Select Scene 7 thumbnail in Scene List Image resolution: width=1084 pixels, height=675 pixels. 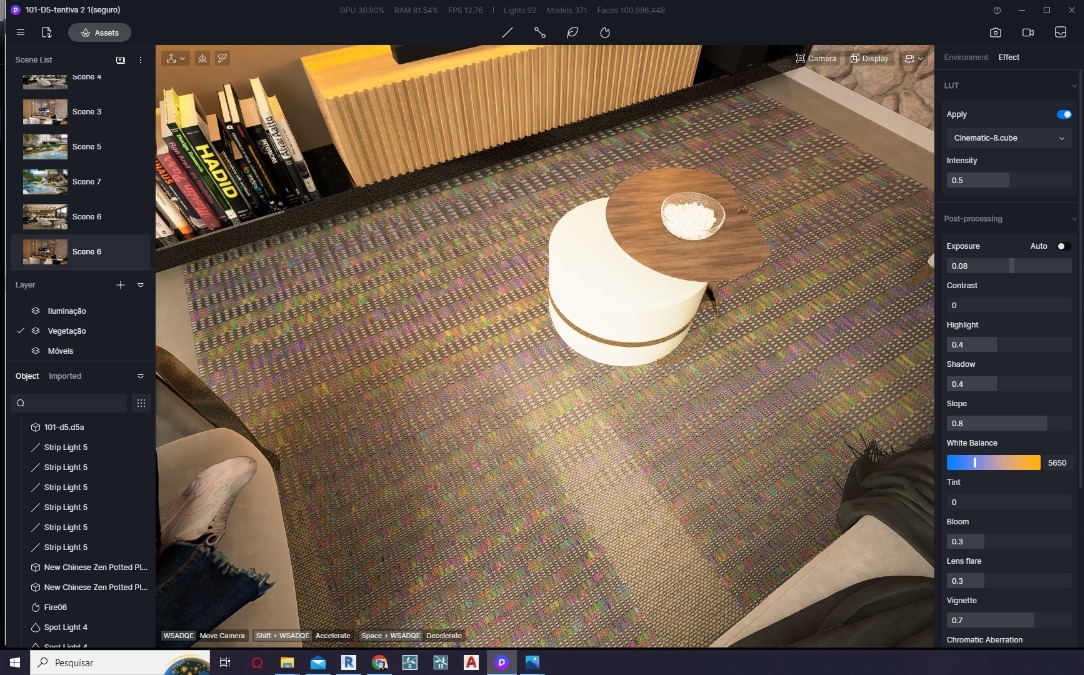pyautogui.click(x=45, y=181)
